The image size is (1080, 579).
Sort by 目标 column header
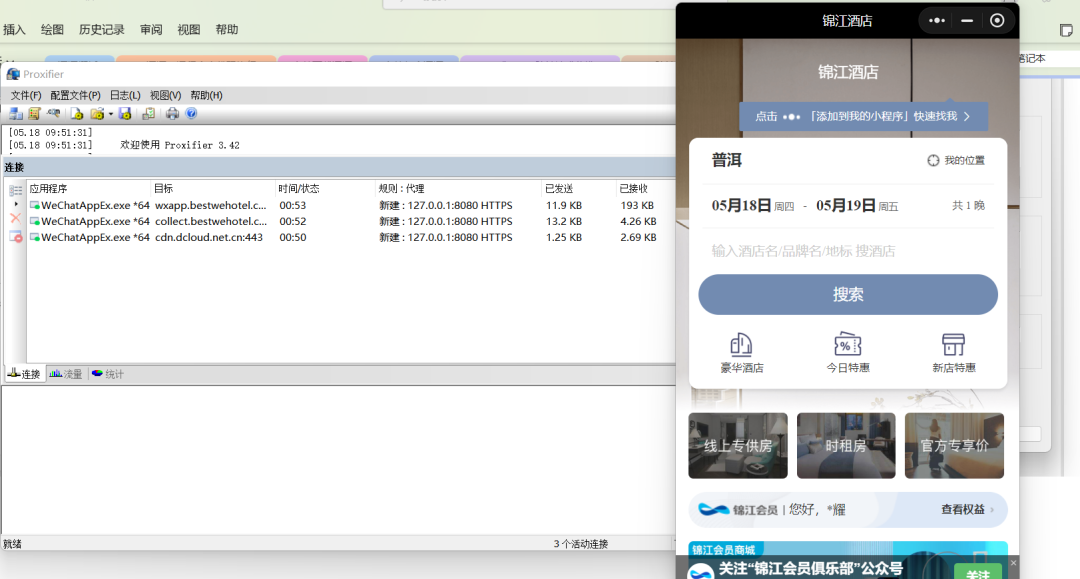pos(212,189)
